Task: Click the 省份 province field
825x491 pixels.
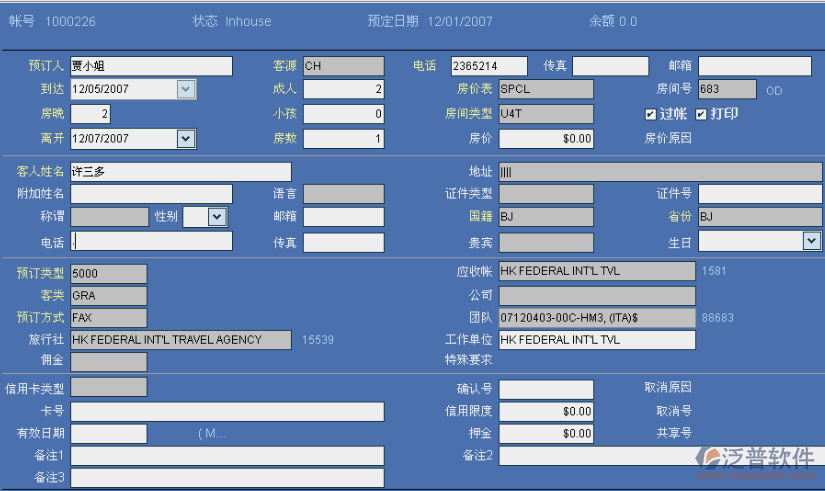Action: point(760,216)
